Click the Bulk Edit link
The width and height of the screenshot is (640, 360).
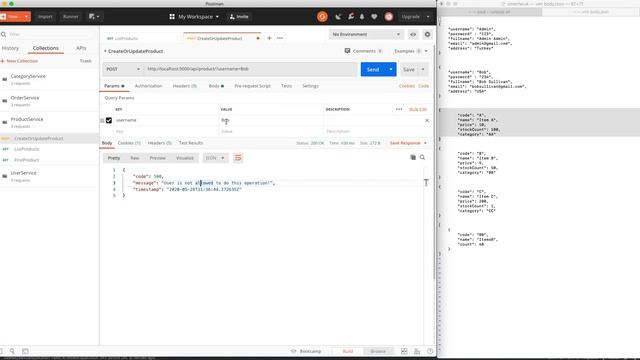tap(418, 109)
